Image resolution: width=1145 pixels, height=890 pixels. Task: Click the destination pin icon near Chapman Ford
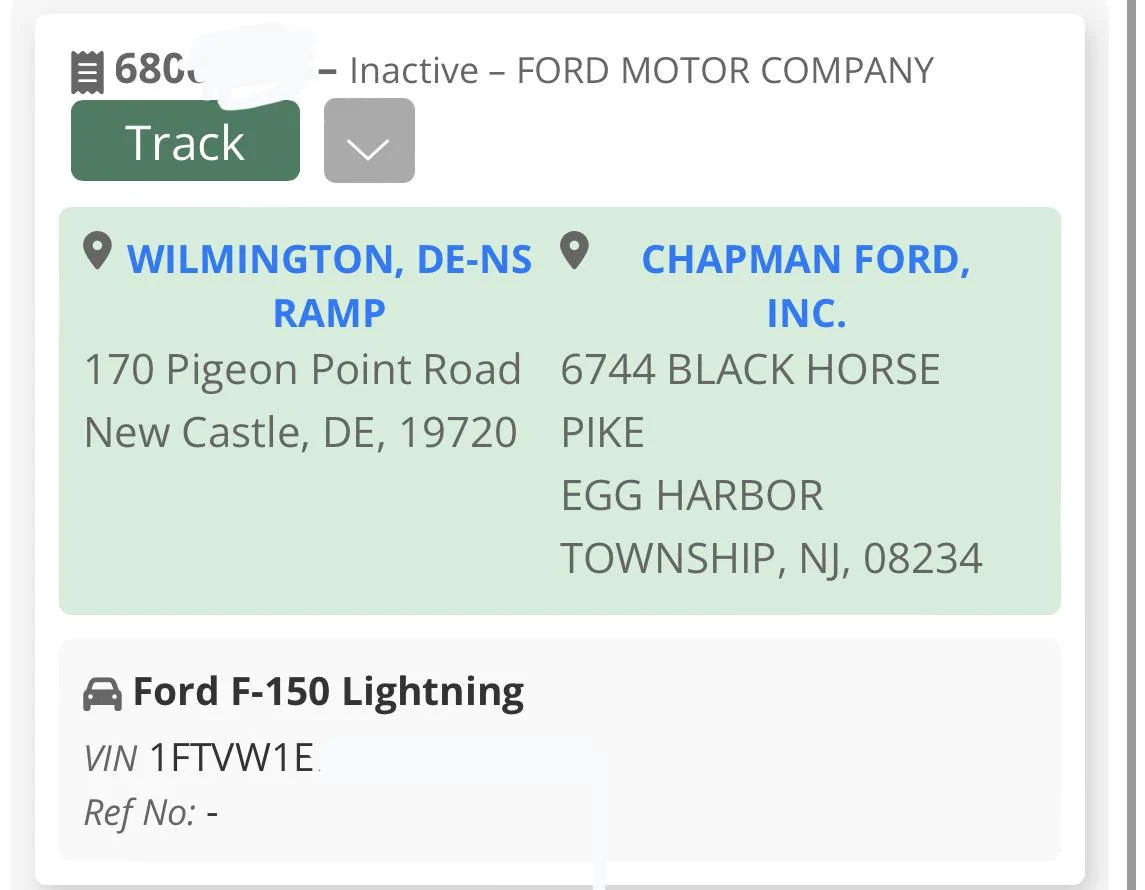click(x=574, y=251)
